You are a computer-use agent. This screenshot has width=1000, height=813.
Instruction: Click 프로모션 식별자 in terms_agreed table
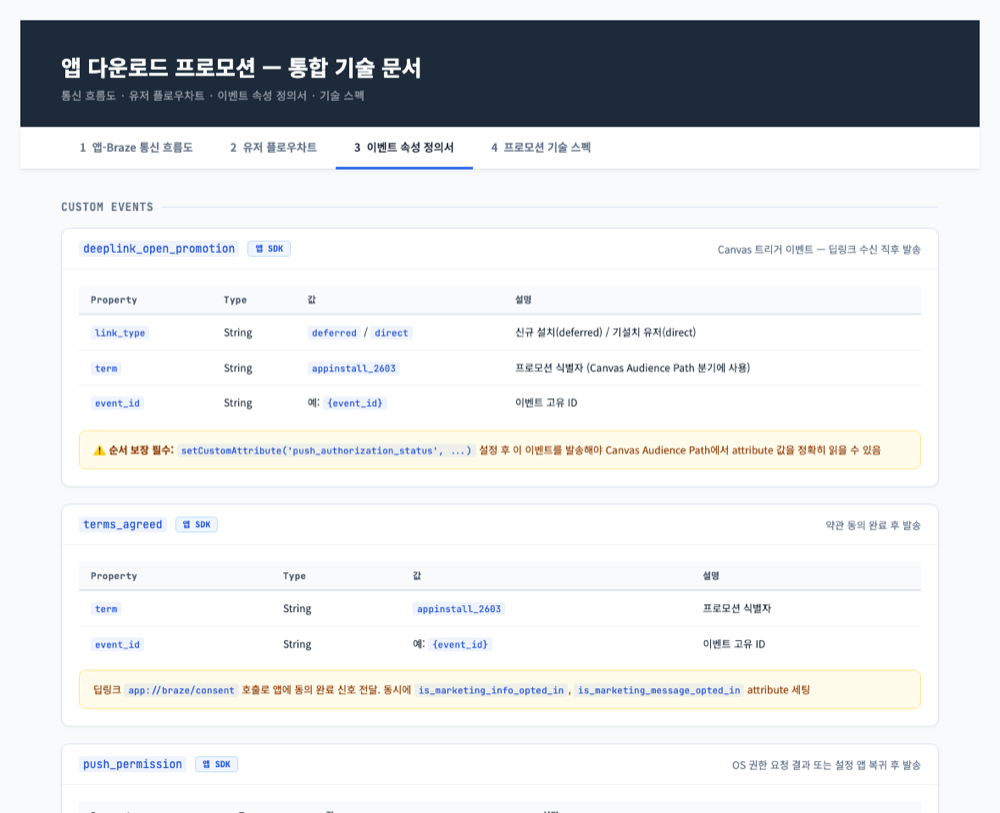tap(737, 608)
